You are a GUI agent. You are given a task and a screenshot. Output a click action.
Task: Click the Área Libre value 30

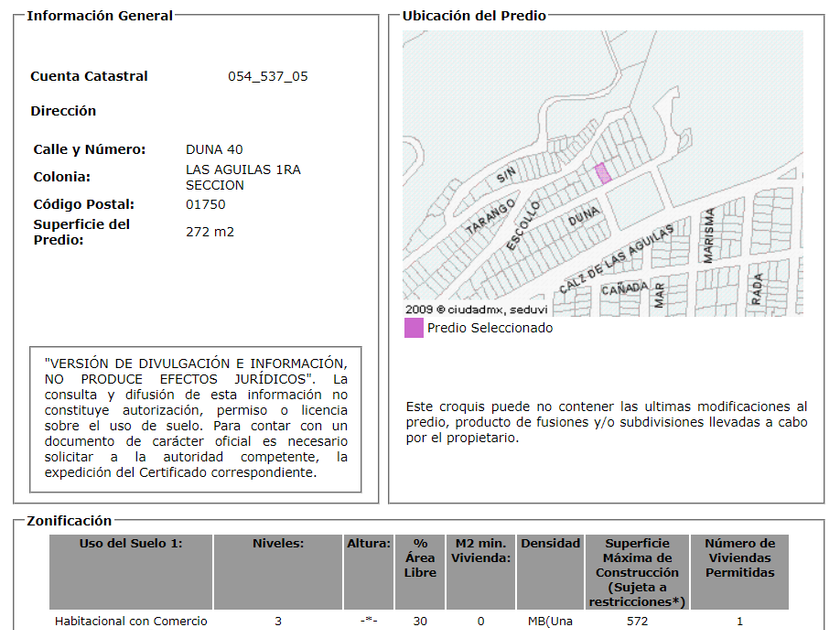(420, 621)
